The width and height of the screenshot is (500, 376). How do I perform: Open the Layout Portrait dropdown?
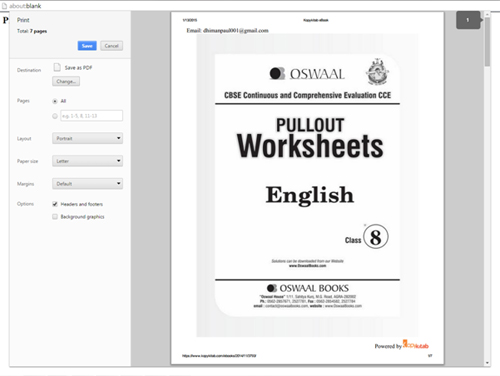87,138
